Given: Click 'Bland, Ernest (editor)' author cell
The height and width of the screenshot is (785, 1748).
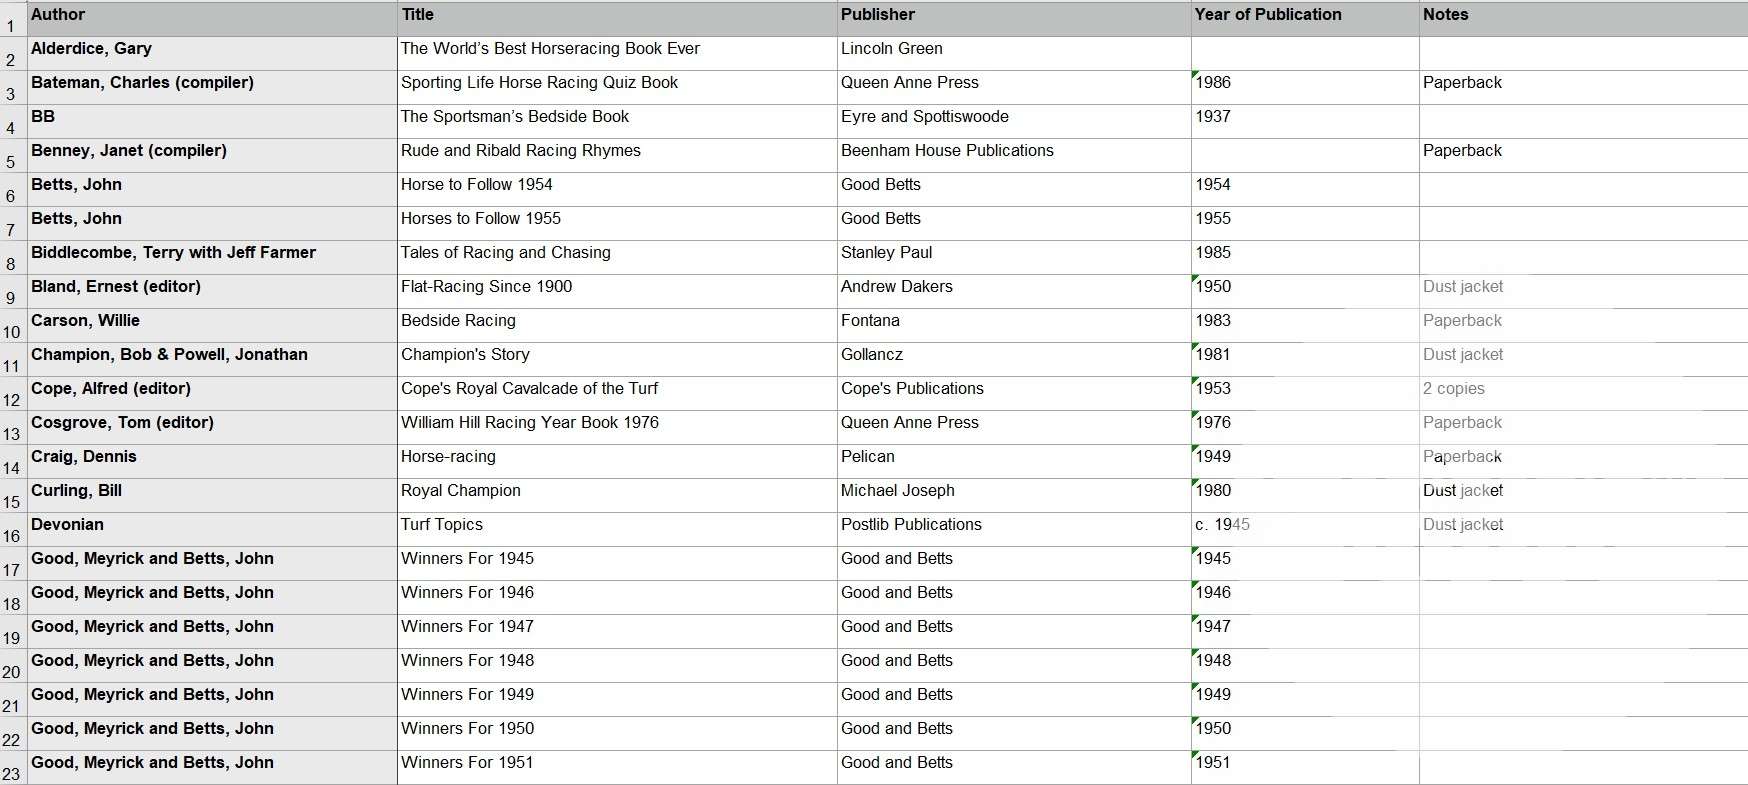Looking at the screenshot, I should coord(212,292).
